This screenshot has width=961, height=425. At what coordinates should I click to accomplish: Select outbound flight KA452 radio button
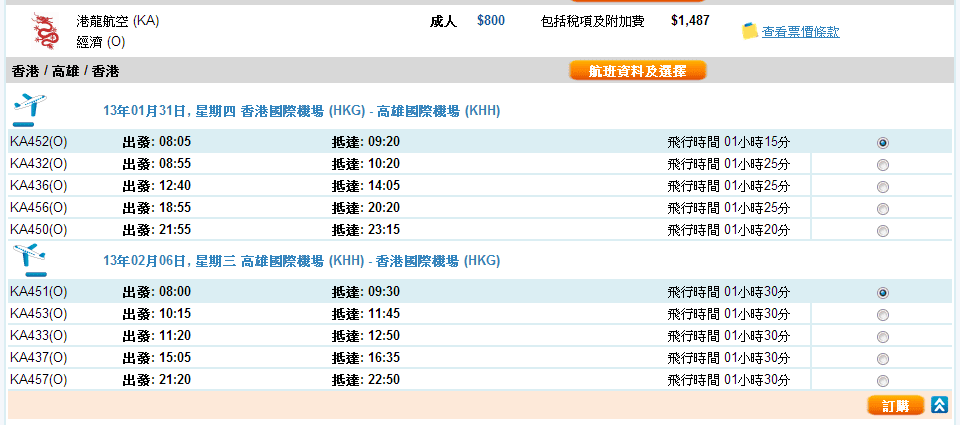[882, 143]
